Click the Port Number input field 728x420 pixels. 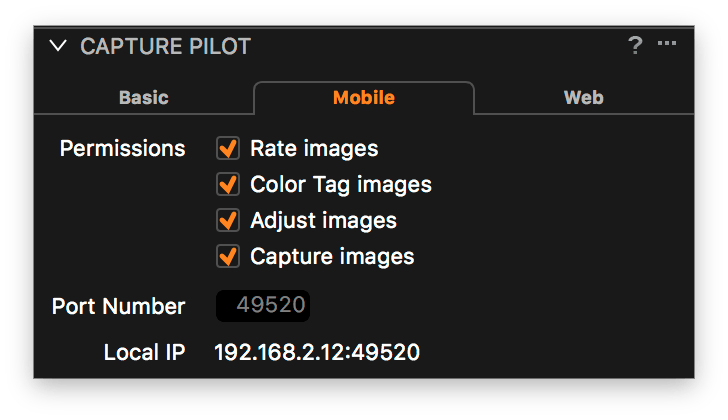(x=263, y=305)
